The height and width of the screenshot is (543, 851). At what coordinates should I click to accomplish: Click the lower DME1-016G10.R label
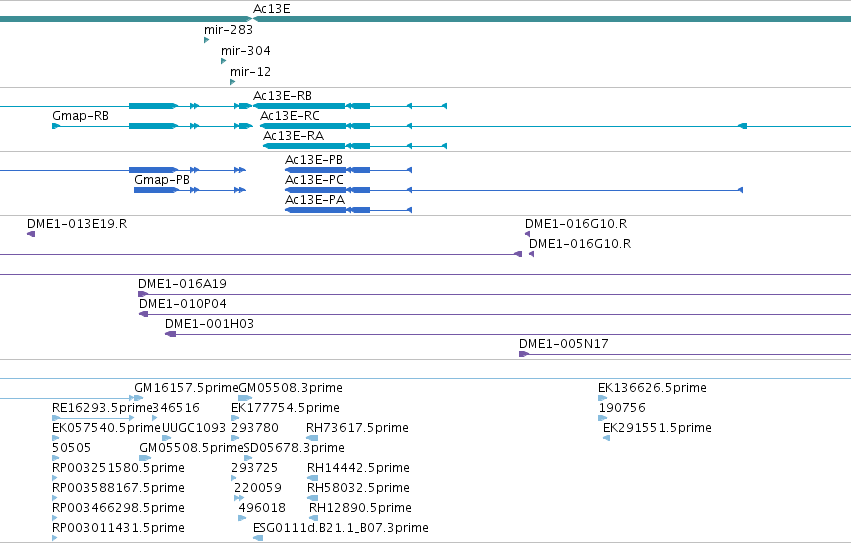click(580, 244)
